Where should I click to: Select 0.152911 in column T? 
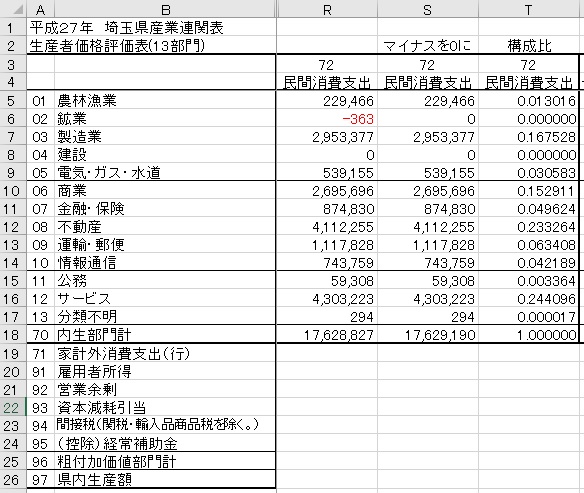529,191
